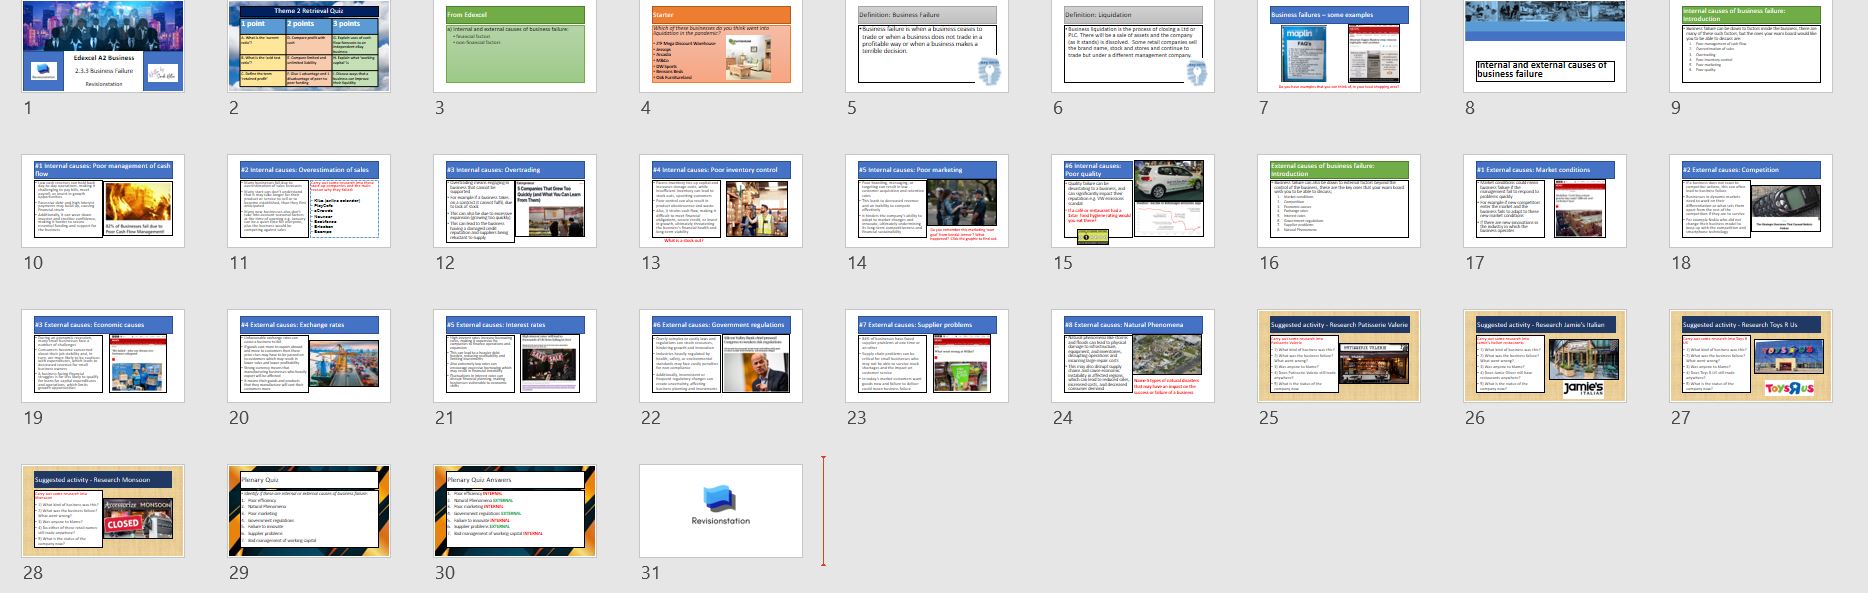Viewport: 1868px width, 593px height.
Task: Select the Exchange rates slide
Action: 308,356
